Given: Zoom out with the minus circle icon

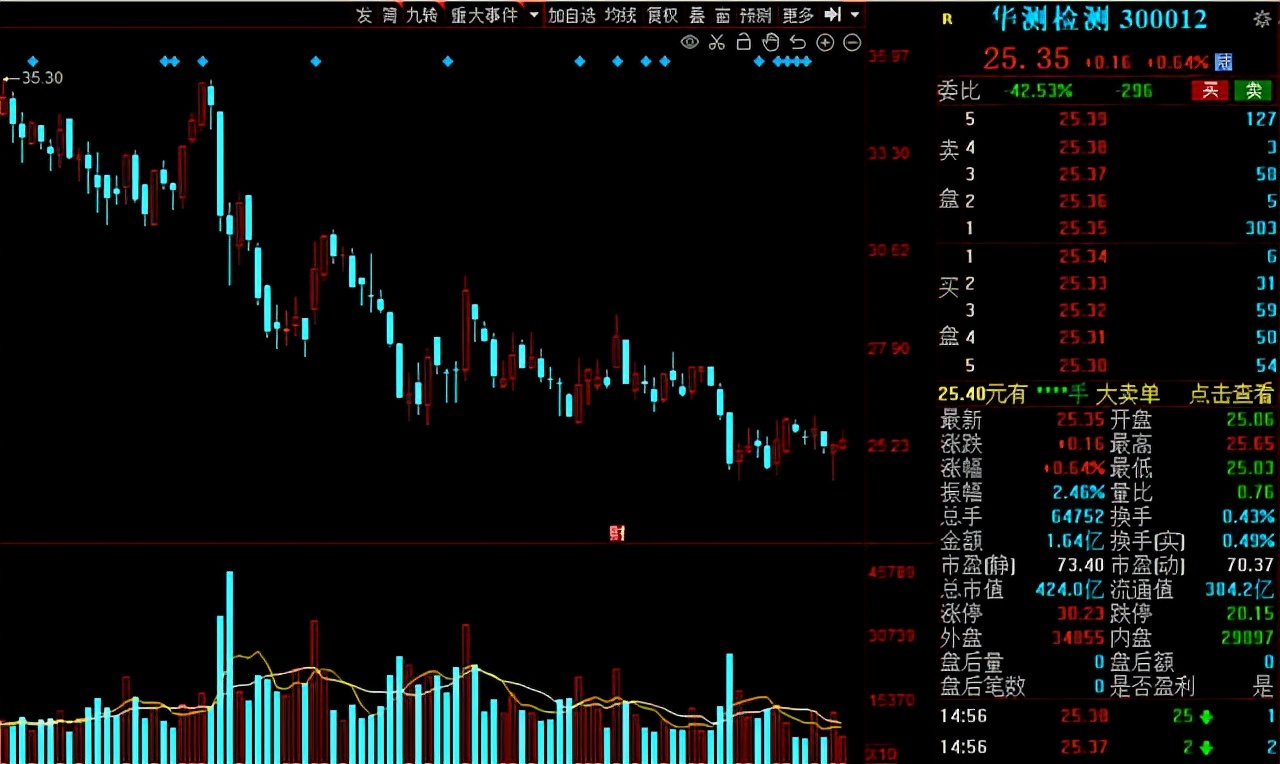Looking at the screenshot, I should pyautogui.click(x=852, y=42).
